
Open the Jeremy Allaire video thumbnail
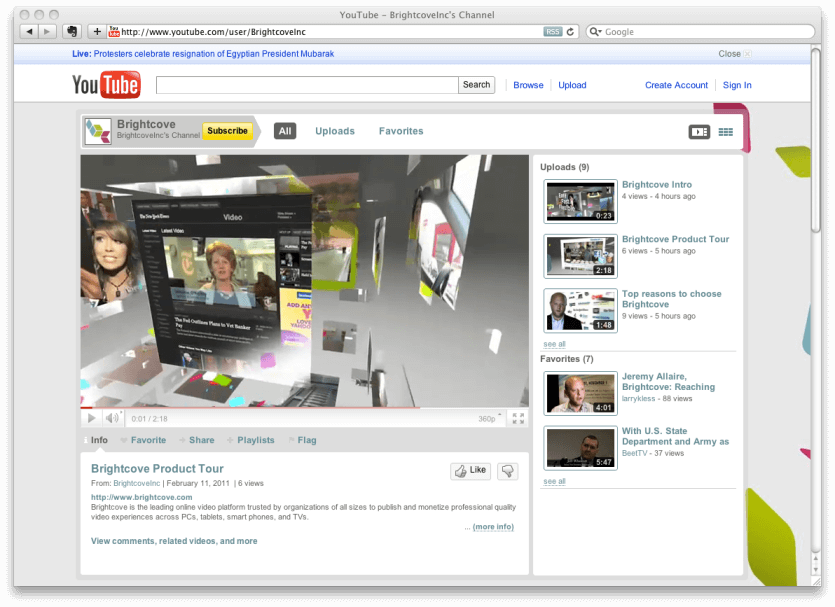coord(580,393)
